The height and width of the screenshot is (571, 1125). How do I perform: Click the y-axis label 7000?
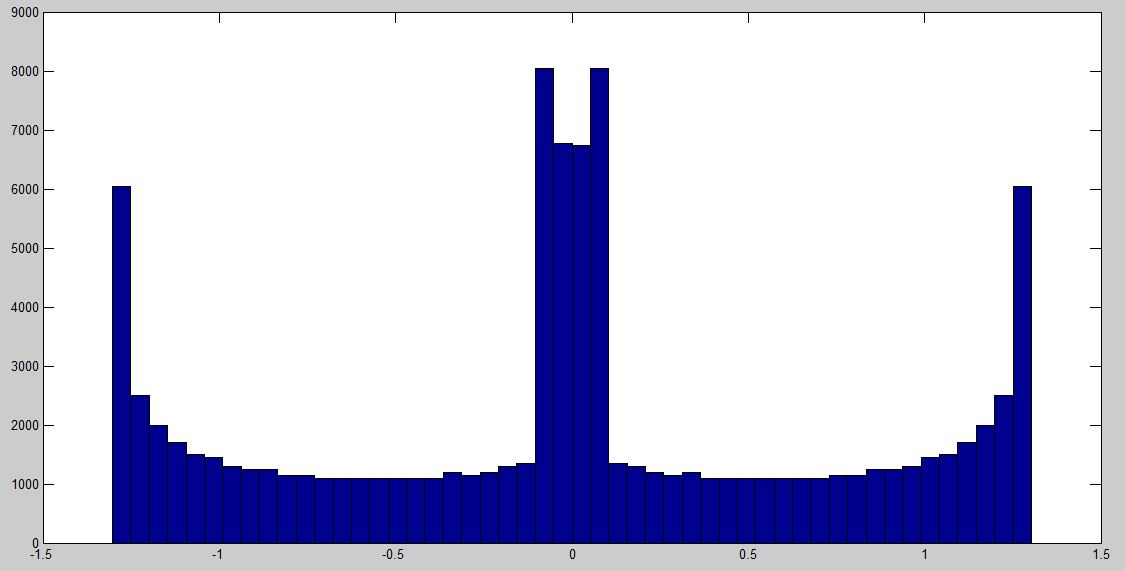(x=25, y=131)
